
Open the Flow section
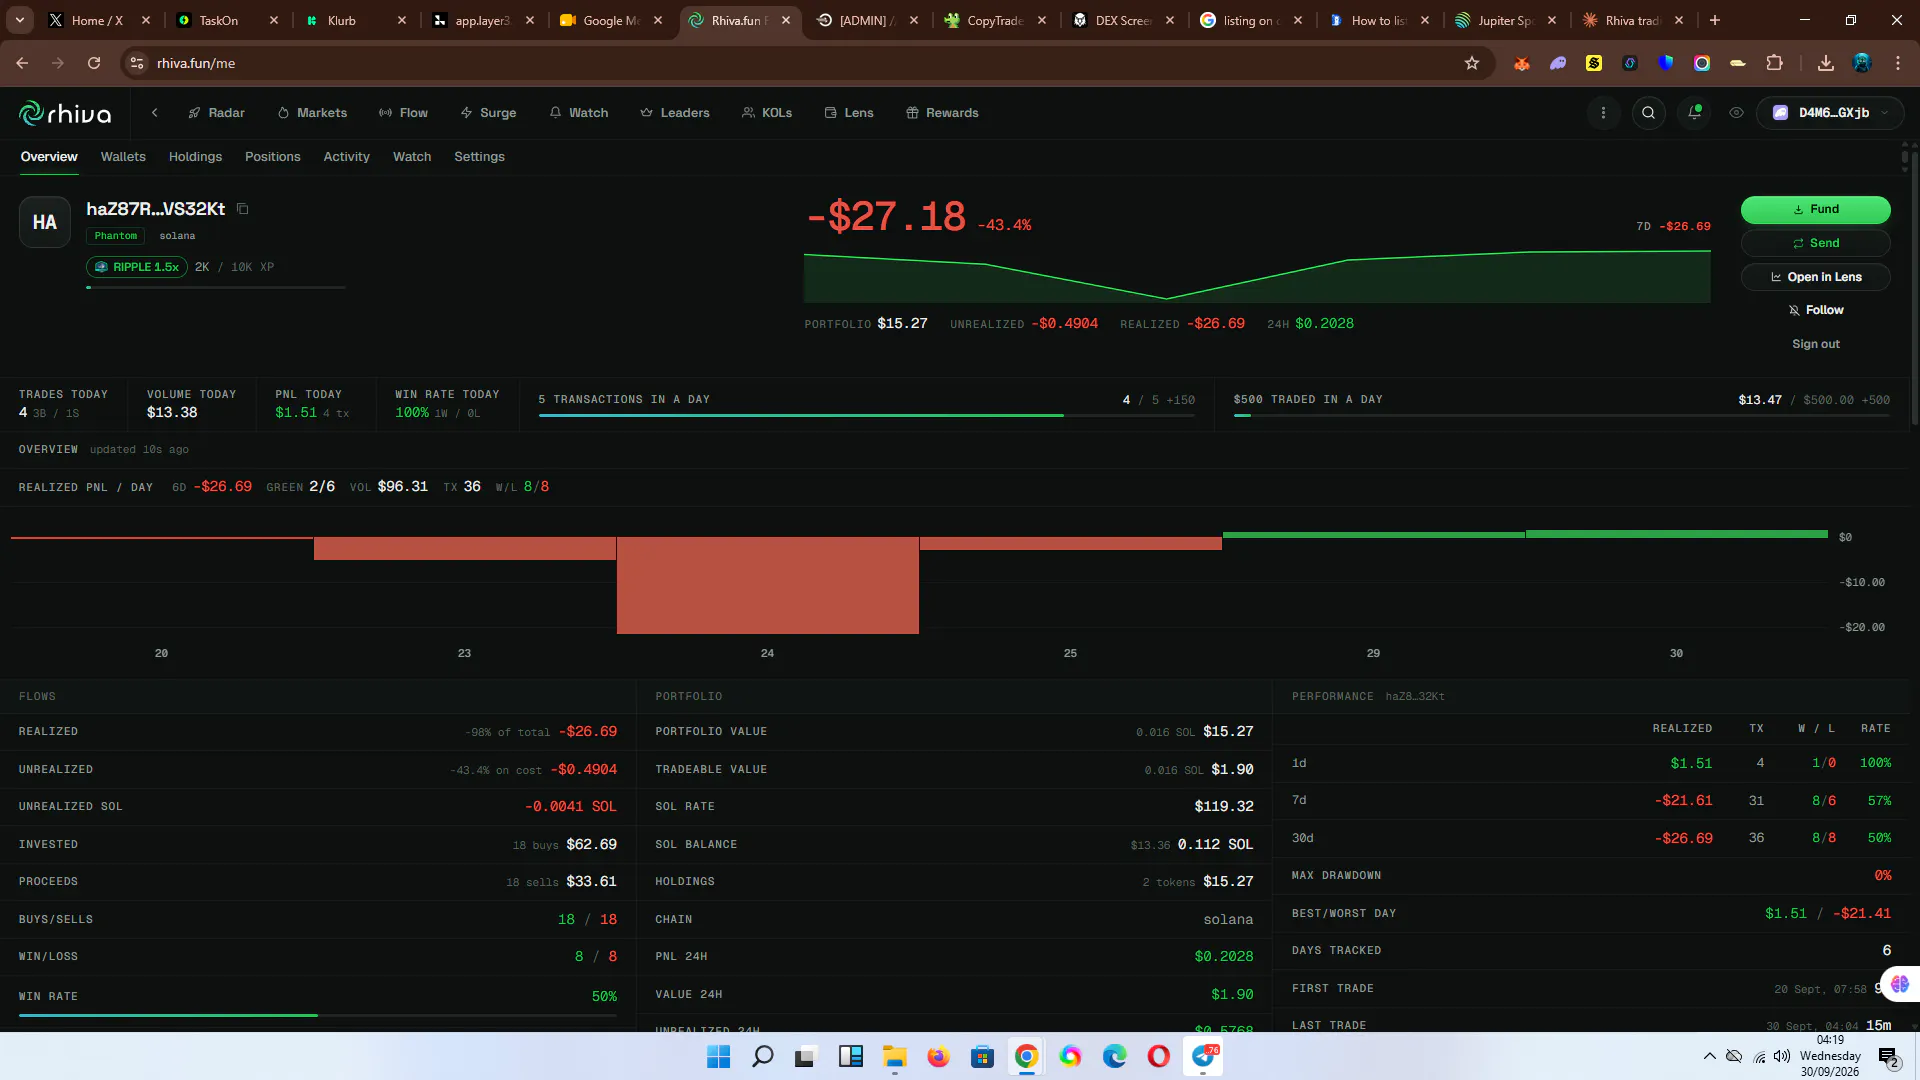403,113
